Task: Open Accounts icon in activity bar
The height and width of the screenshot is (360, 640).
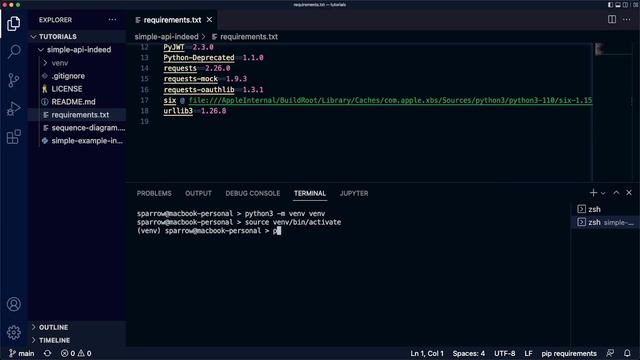Action: click(x=13, y=304)
